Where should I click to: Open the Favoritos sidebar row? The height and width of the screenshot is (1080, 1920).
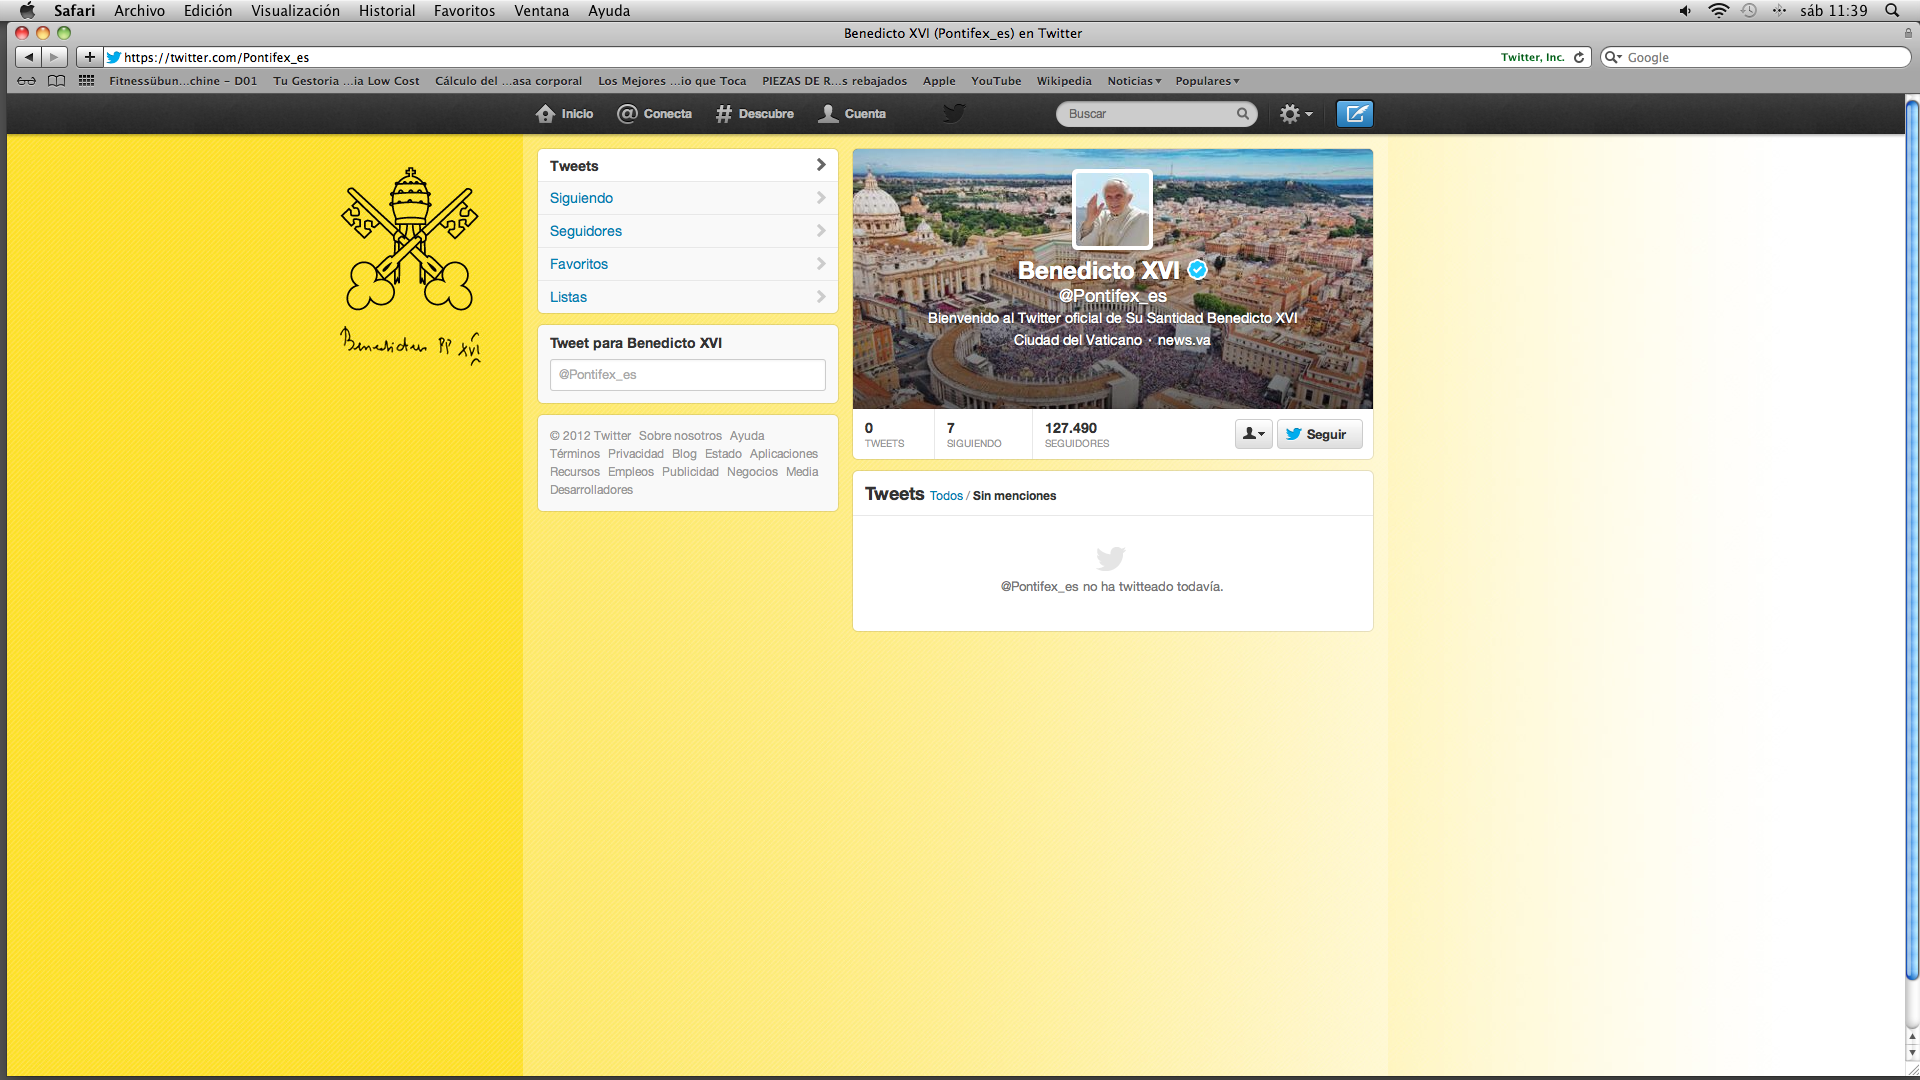687,264
